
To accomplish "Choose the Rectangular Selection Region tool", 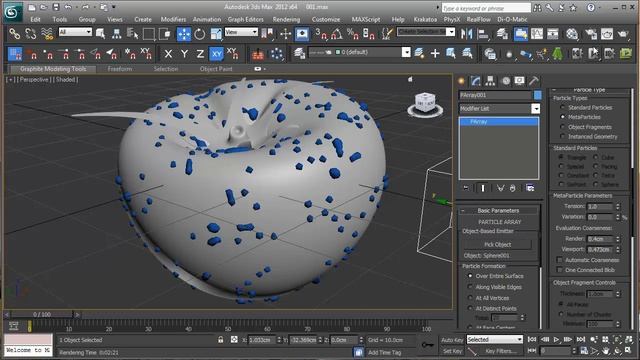I will click(149, 34).
